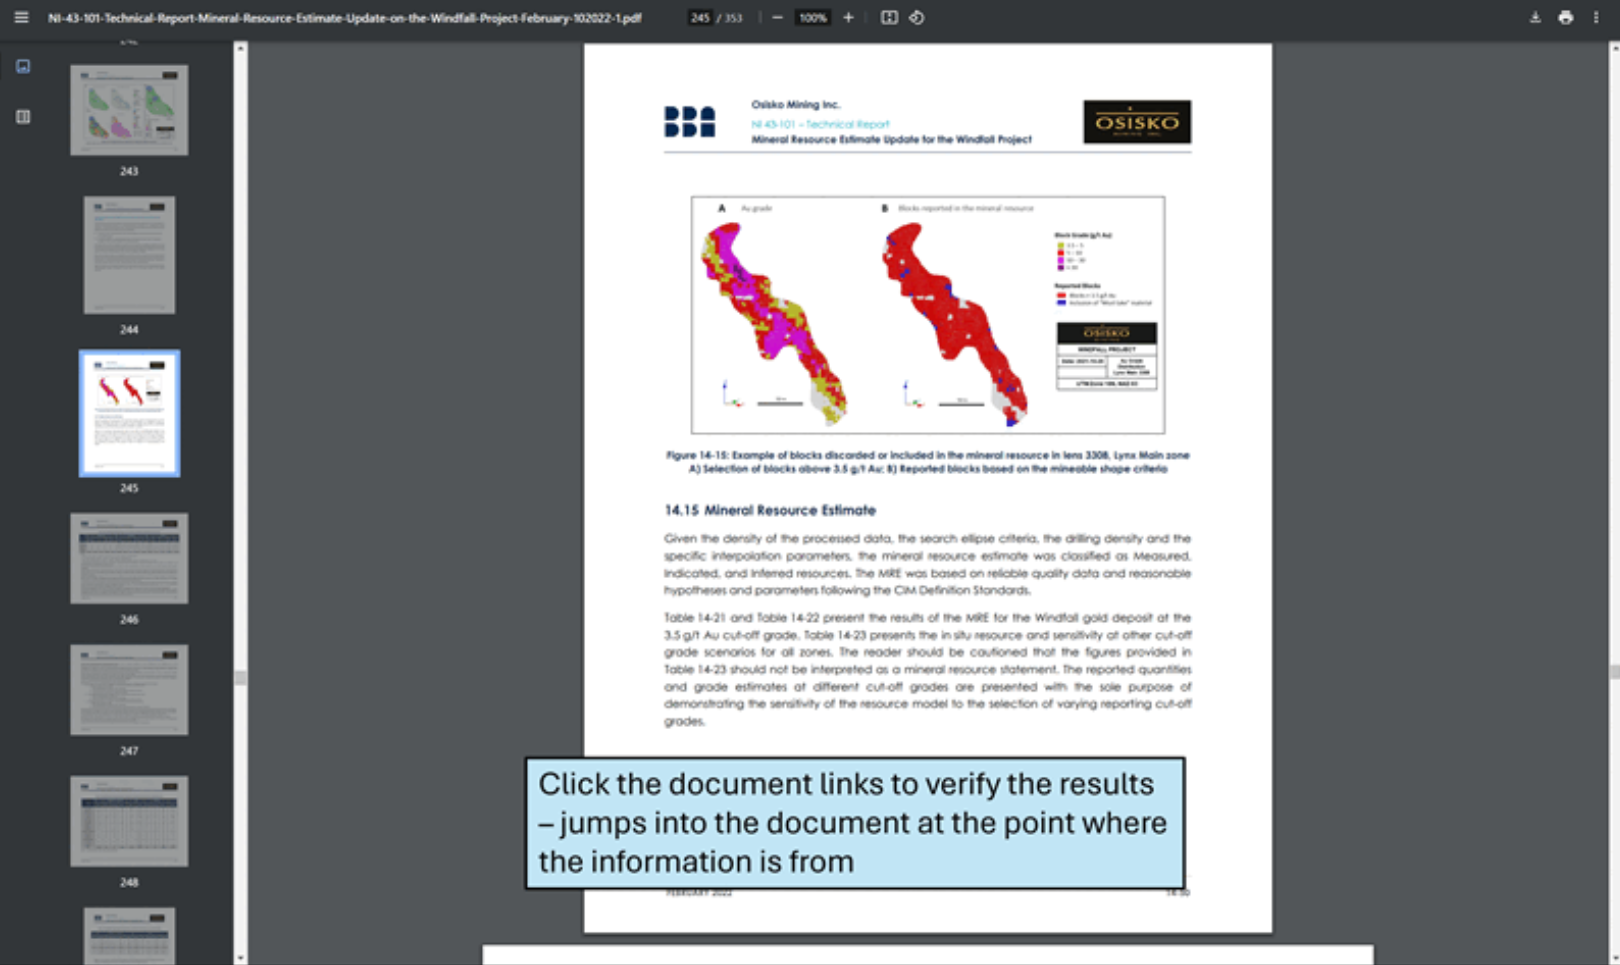
Task: Click the fit to page icon
Action: (889, 17)
